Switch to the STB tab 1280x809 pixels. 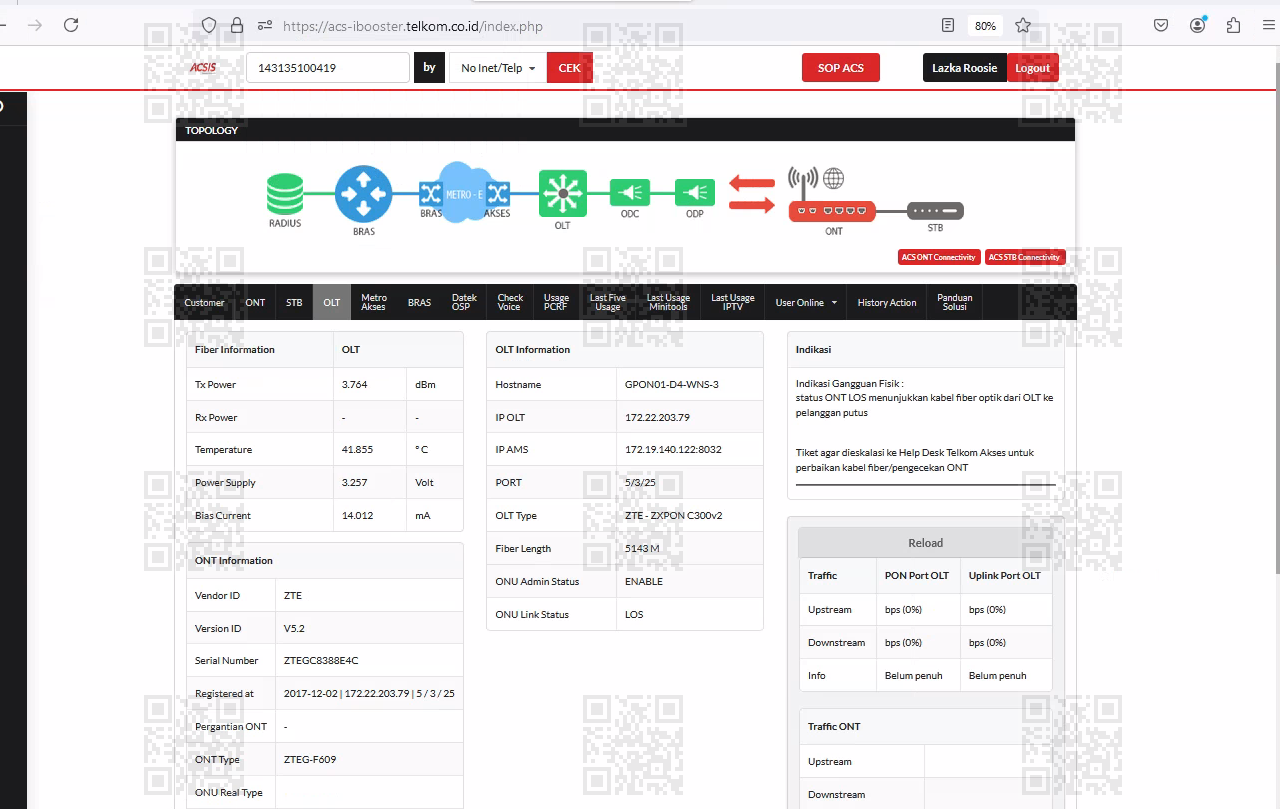tap(294, 302)
